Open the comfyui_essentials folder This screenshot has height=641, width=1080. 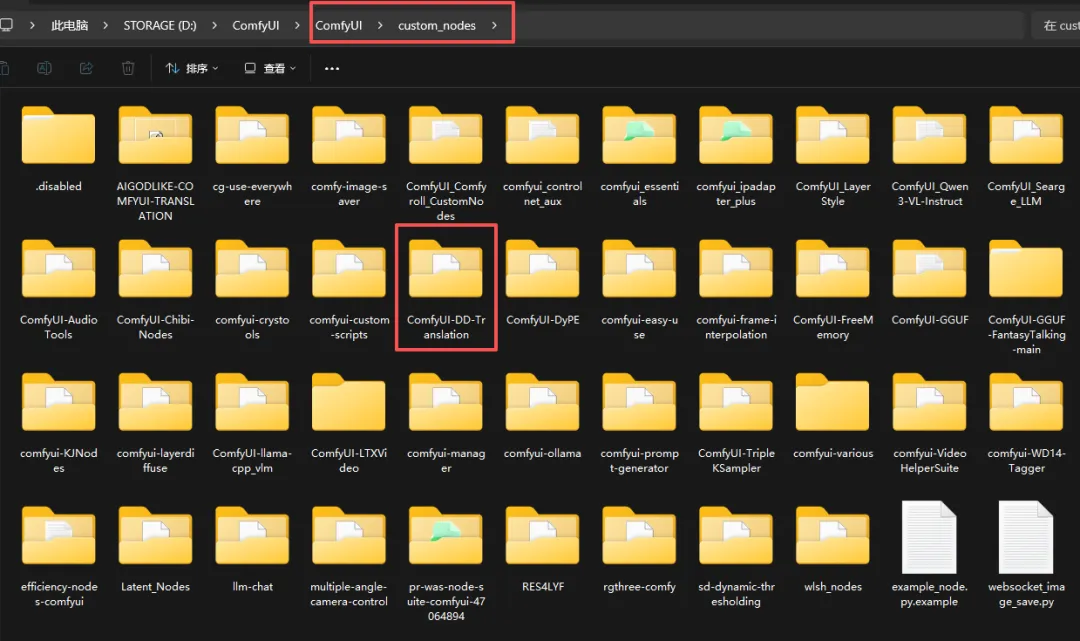point(639,136)
